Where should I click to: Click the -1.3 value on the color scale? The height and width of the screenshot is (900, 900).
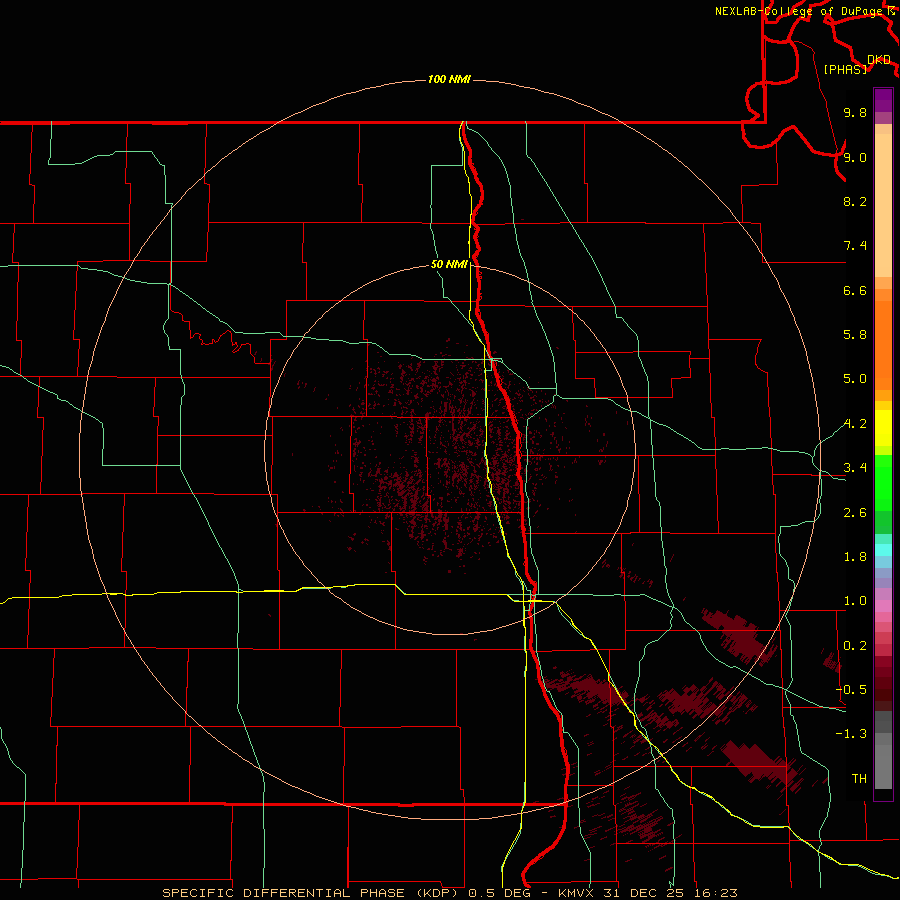(851, 734)
